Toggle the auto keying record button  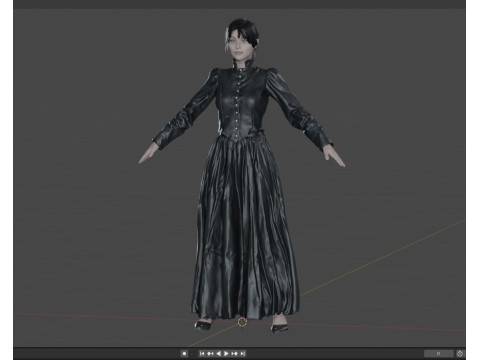tap(184, 354)
